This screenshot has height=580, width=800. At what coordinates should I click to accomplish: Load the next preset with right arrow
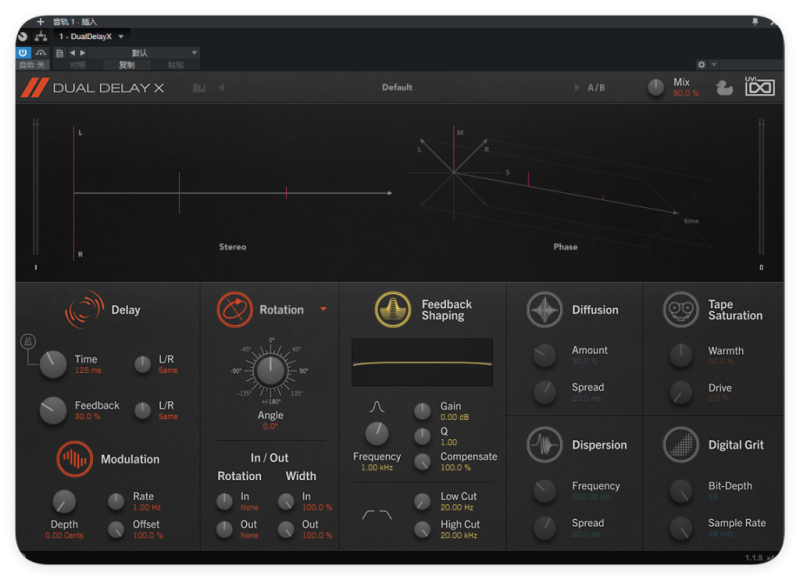point(577,88)
